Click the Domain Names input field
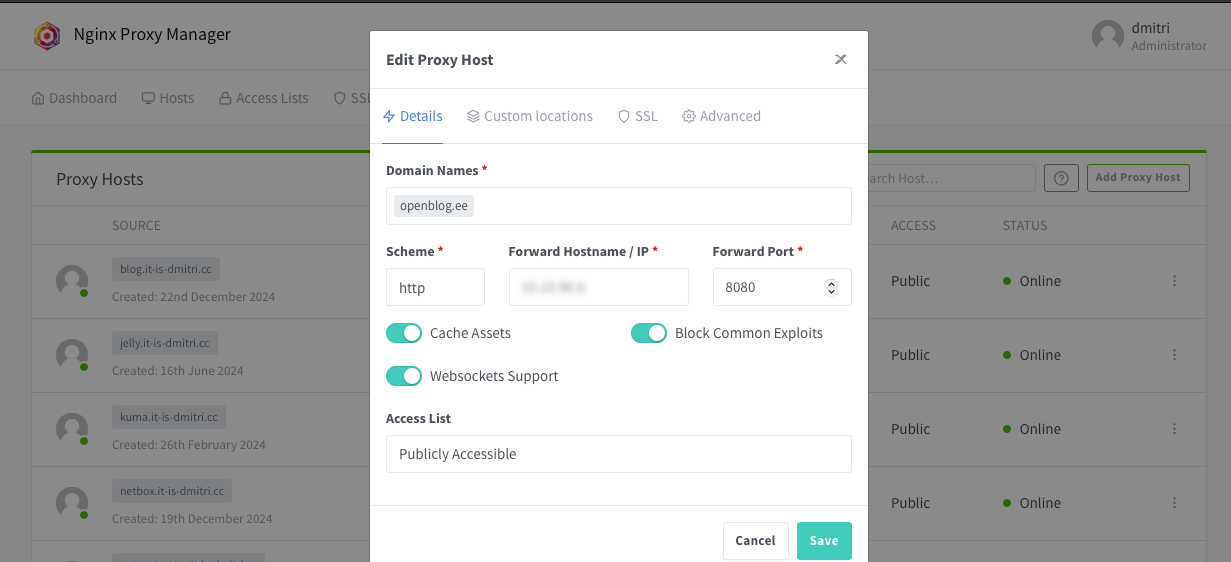 (x=660, y=206)
